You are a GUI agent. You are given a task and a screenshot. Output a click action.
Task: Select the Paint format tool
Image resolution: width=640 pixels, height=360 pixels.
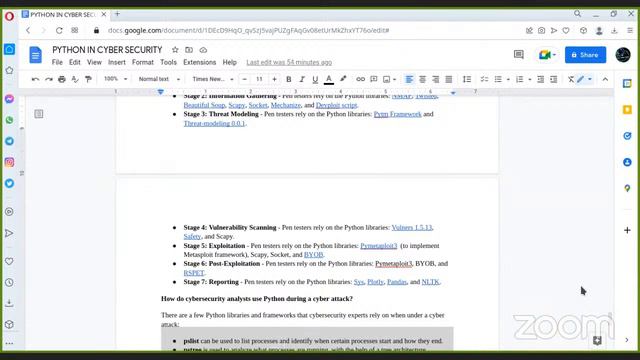(x=88, y=79)
